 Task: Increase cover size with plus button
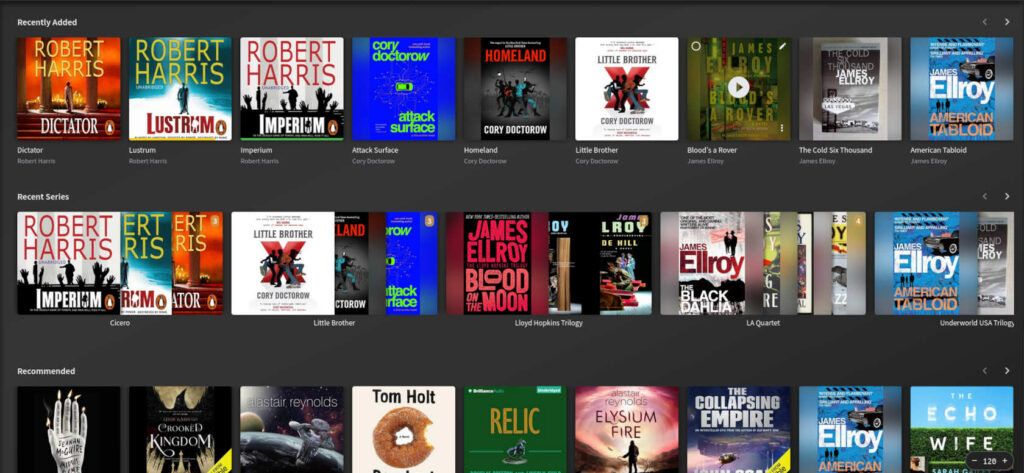pos(1005,461)
